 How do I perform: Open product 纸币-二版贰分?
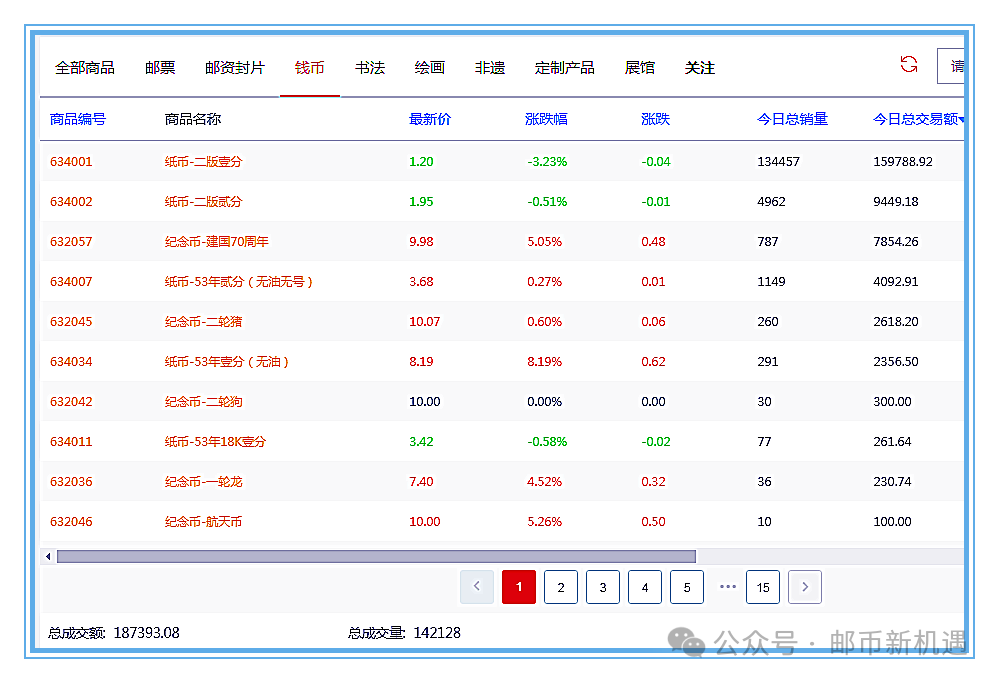pyautogui.click(x=203, y=202)
